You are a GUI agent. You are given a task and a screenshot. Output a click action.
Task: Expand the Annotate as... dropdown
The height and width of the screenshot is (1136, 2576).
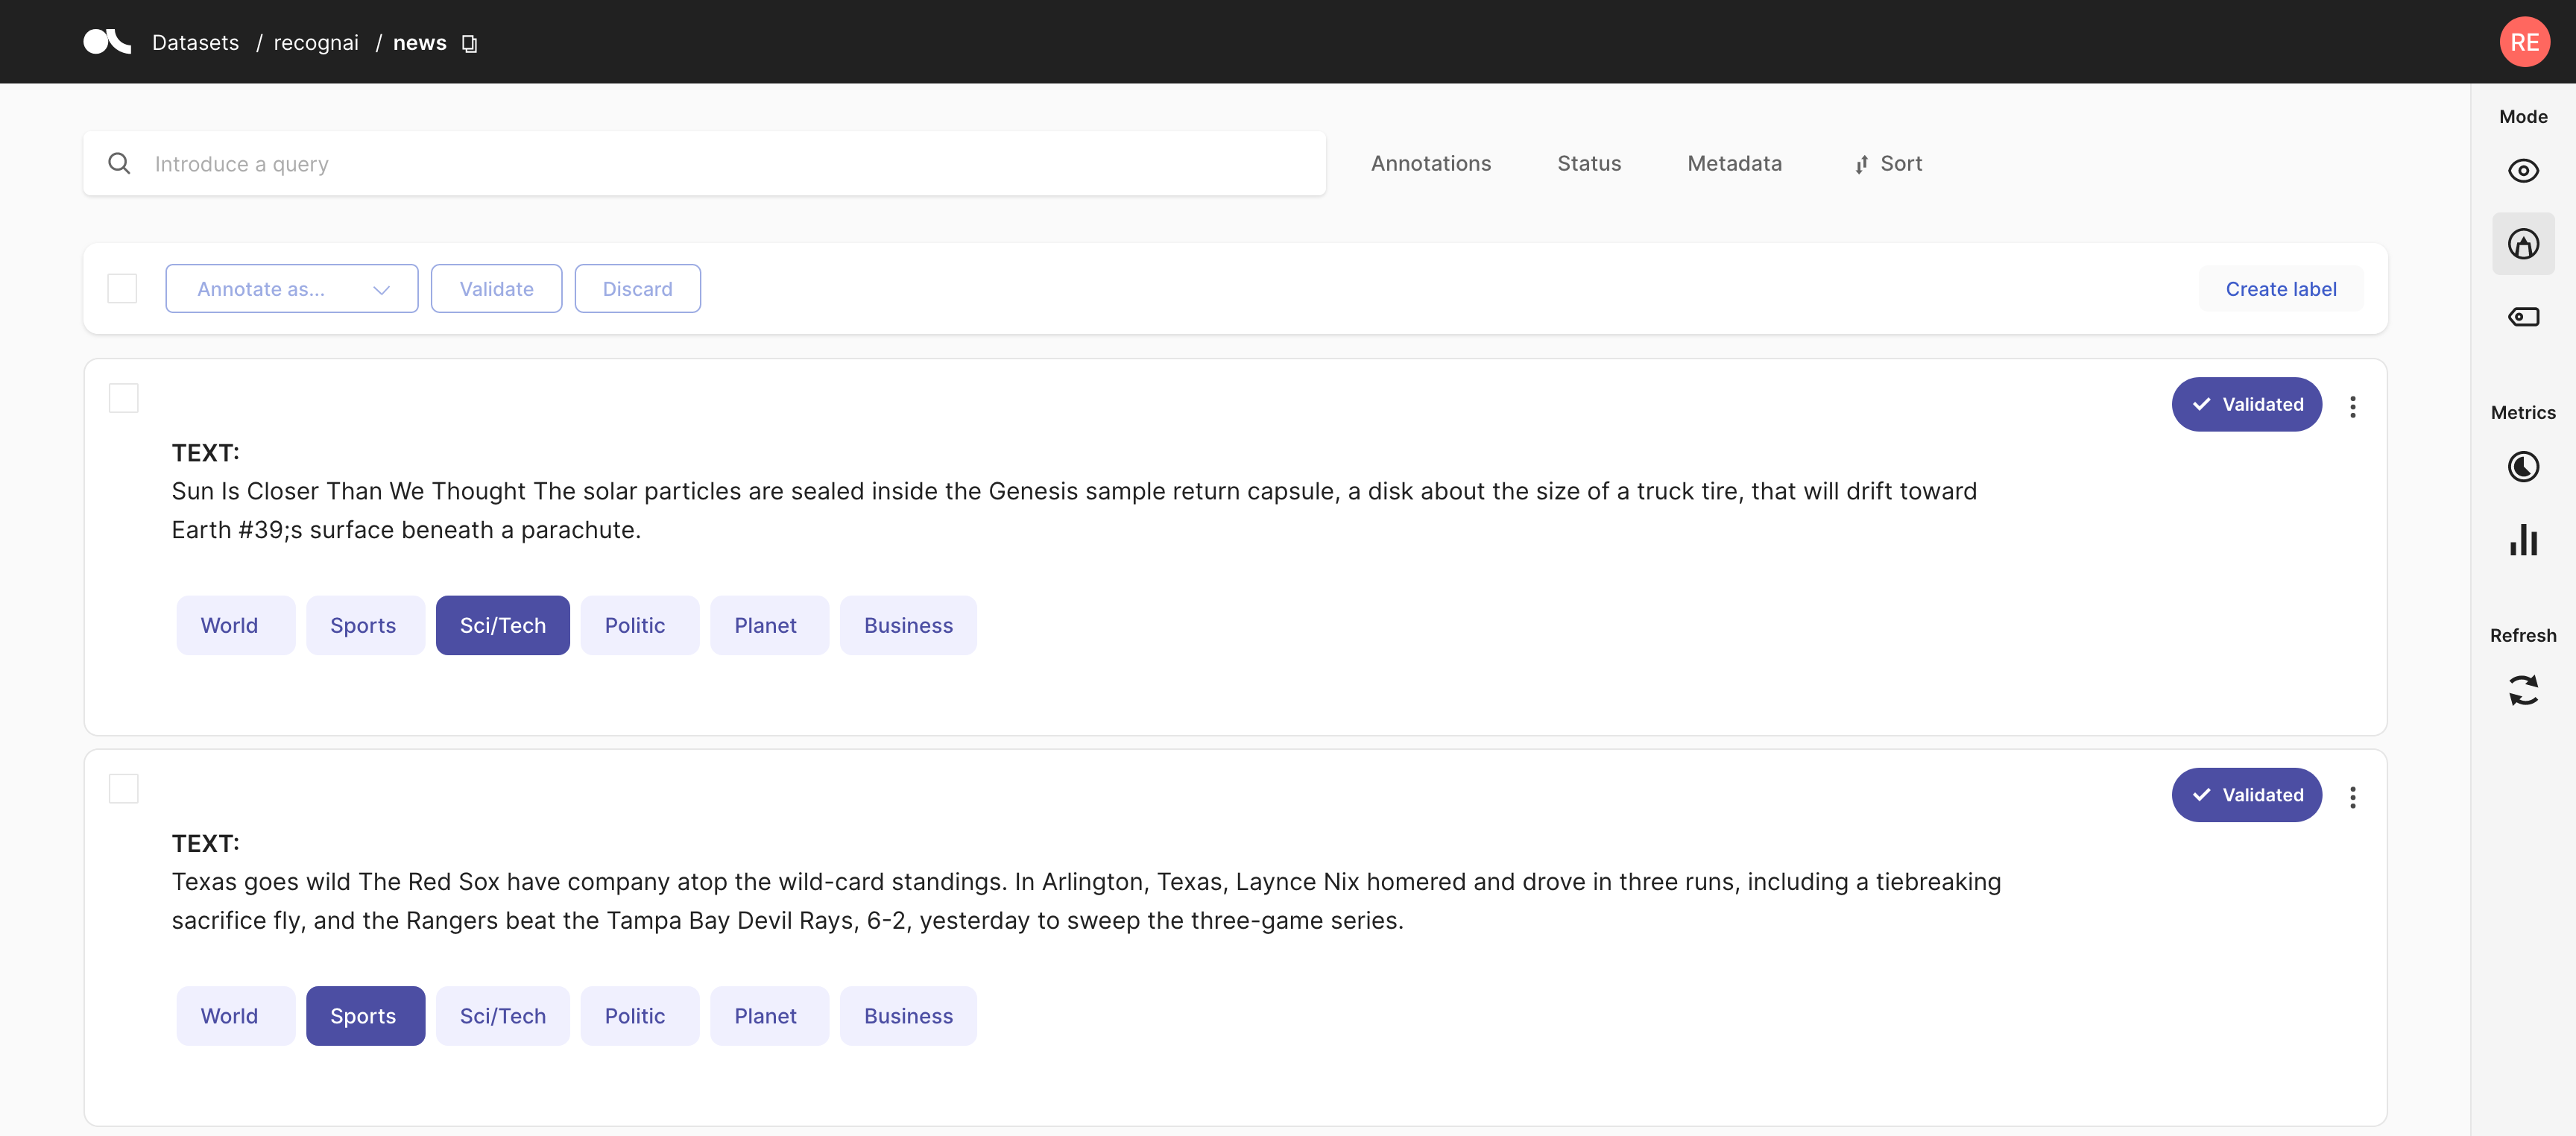[291, 289]
